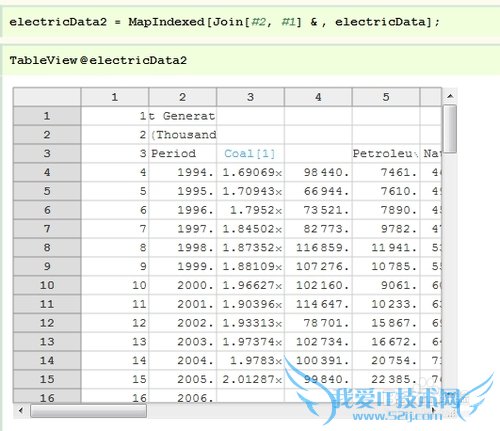Click the '1.69069×' cell
This screenshot has height=431, width=500.
tap(250, 172)
